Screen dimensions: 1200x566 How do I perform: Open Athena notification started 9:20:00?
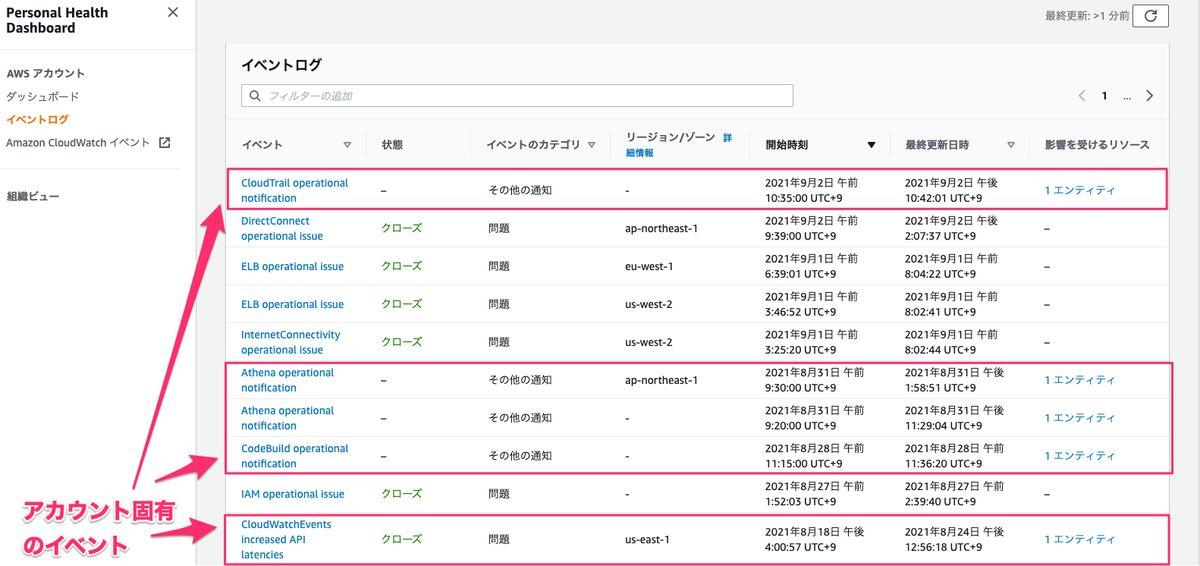(288, 418)
